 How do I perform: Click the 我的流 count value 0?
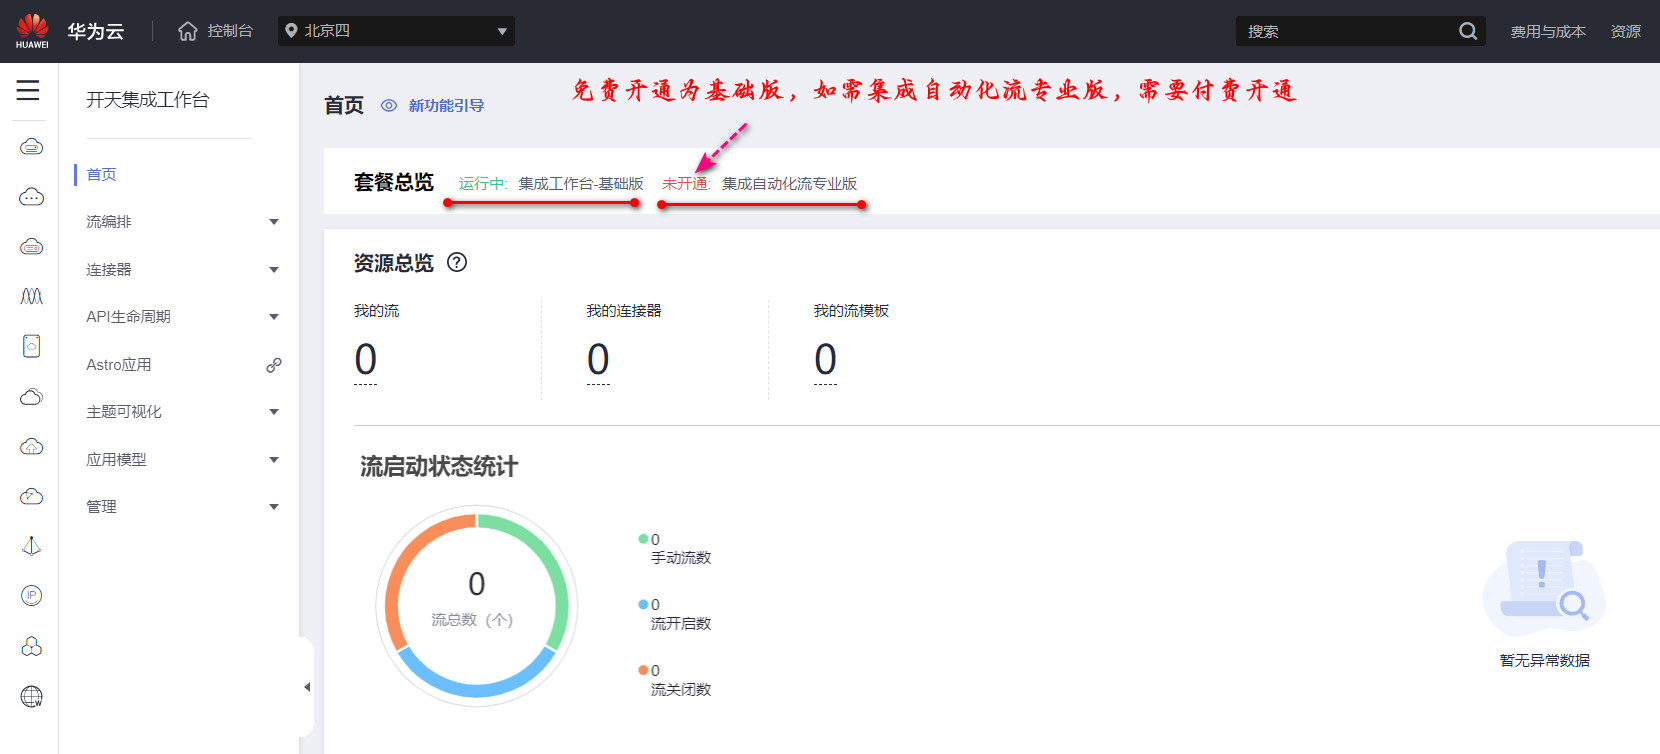tap(366, 359)
